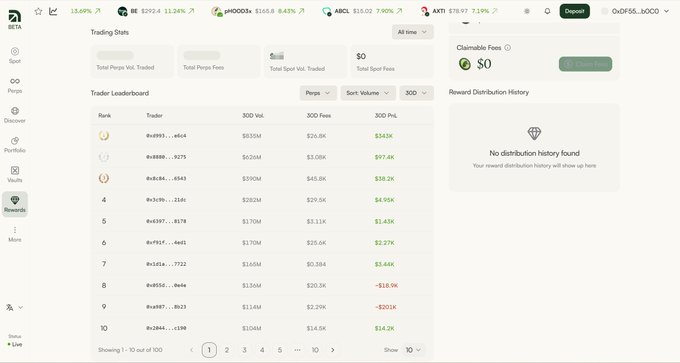
Task: Click trader address 0x055d...0e4e
Action: click(166, 285)
